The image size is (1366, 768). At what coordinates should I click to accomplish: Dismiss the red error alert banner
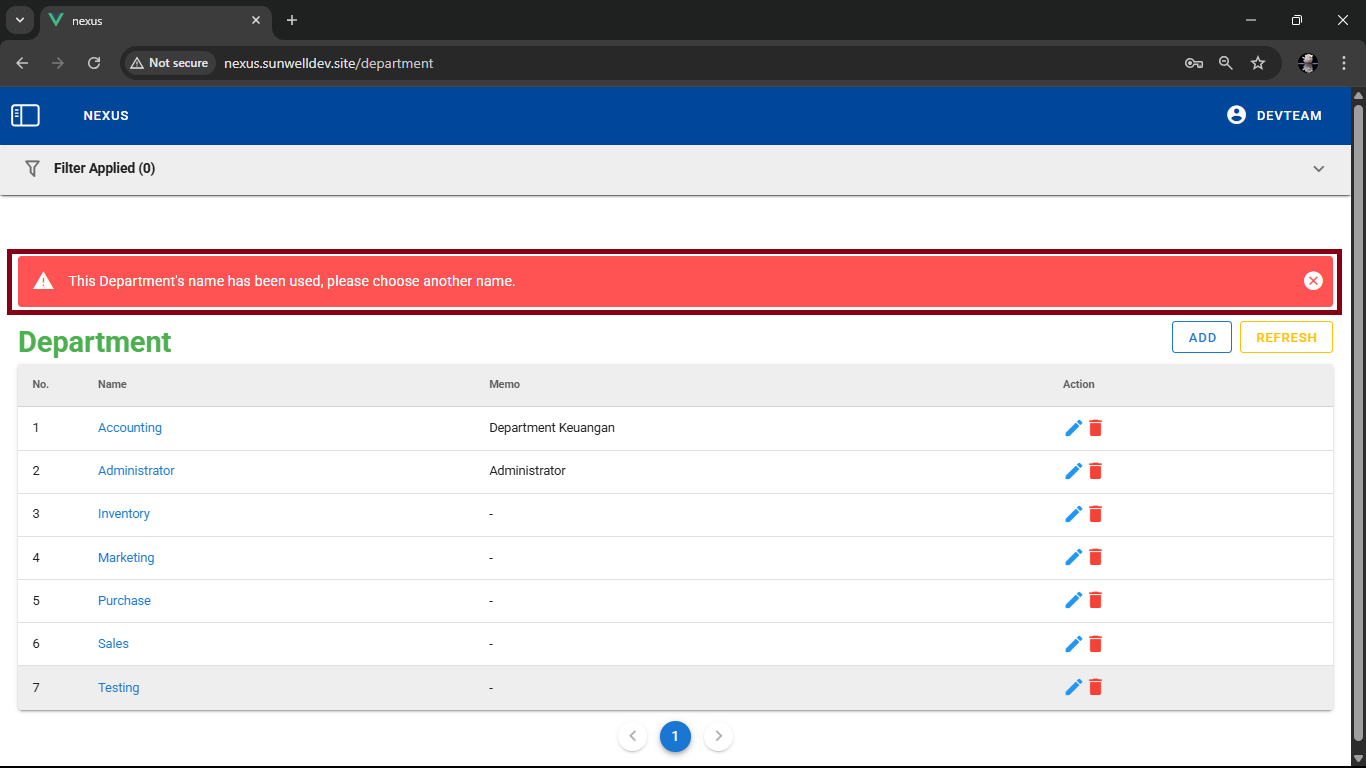click(1313, 281)
